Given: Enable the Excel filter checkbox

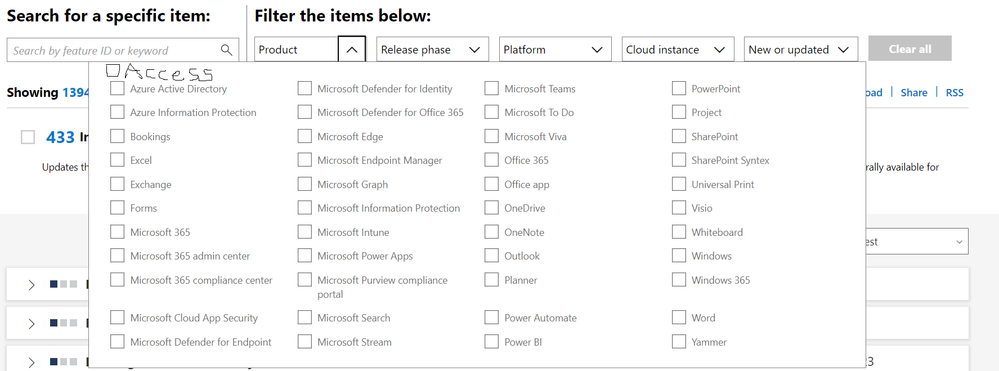Looking at the screenshot, I should pos(117,160).
